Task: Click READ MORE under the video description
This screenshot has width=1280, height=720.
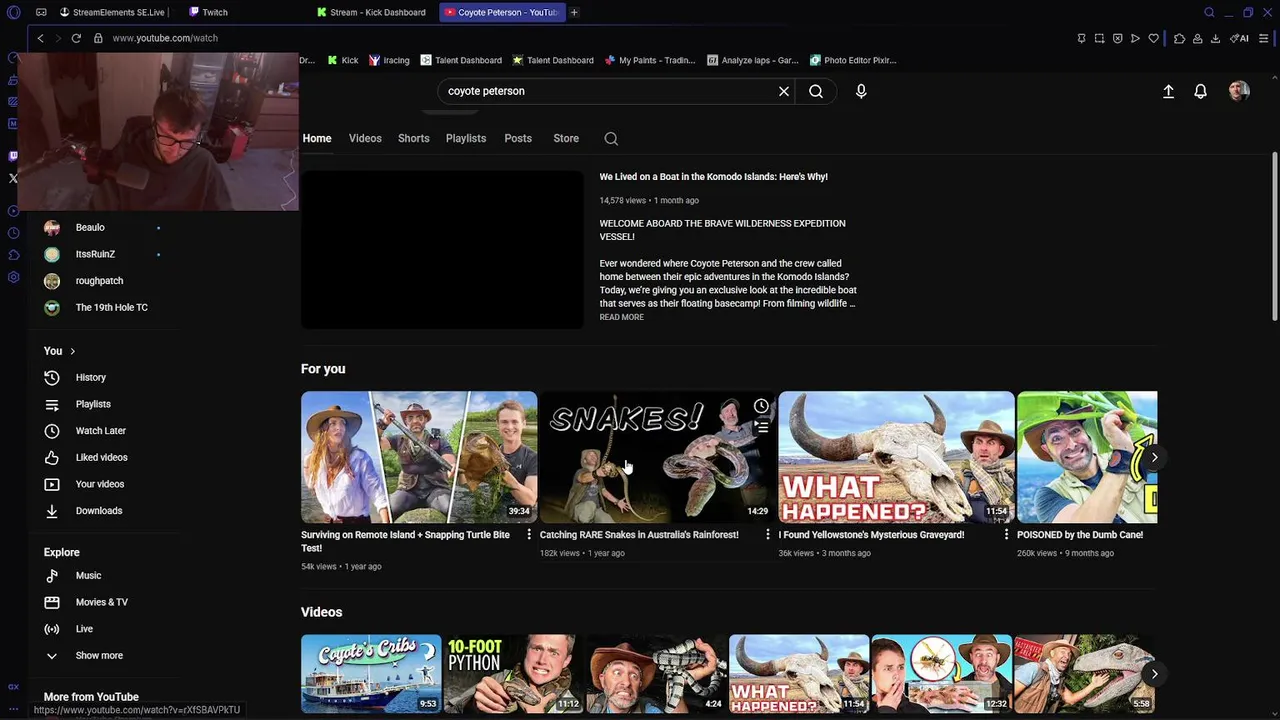Action: point(621,317)
